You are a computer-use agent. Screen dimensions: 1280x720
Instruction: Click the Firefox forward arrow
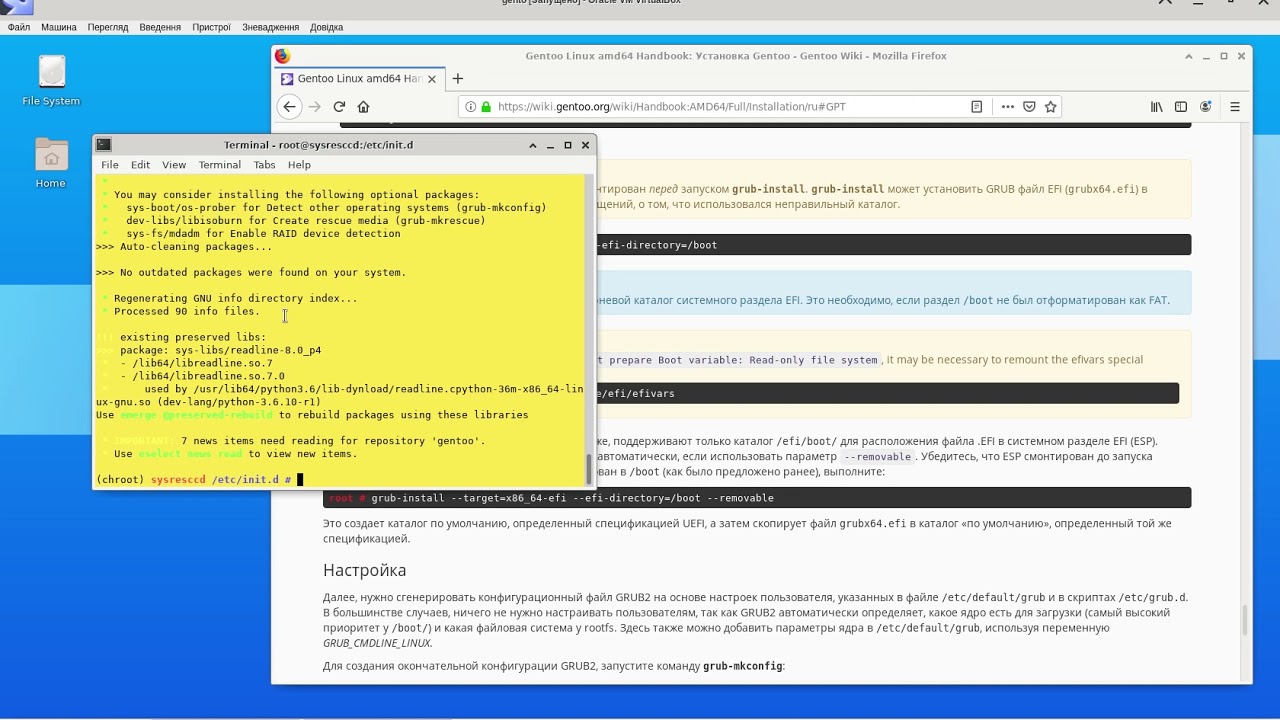tap(315, 107)
